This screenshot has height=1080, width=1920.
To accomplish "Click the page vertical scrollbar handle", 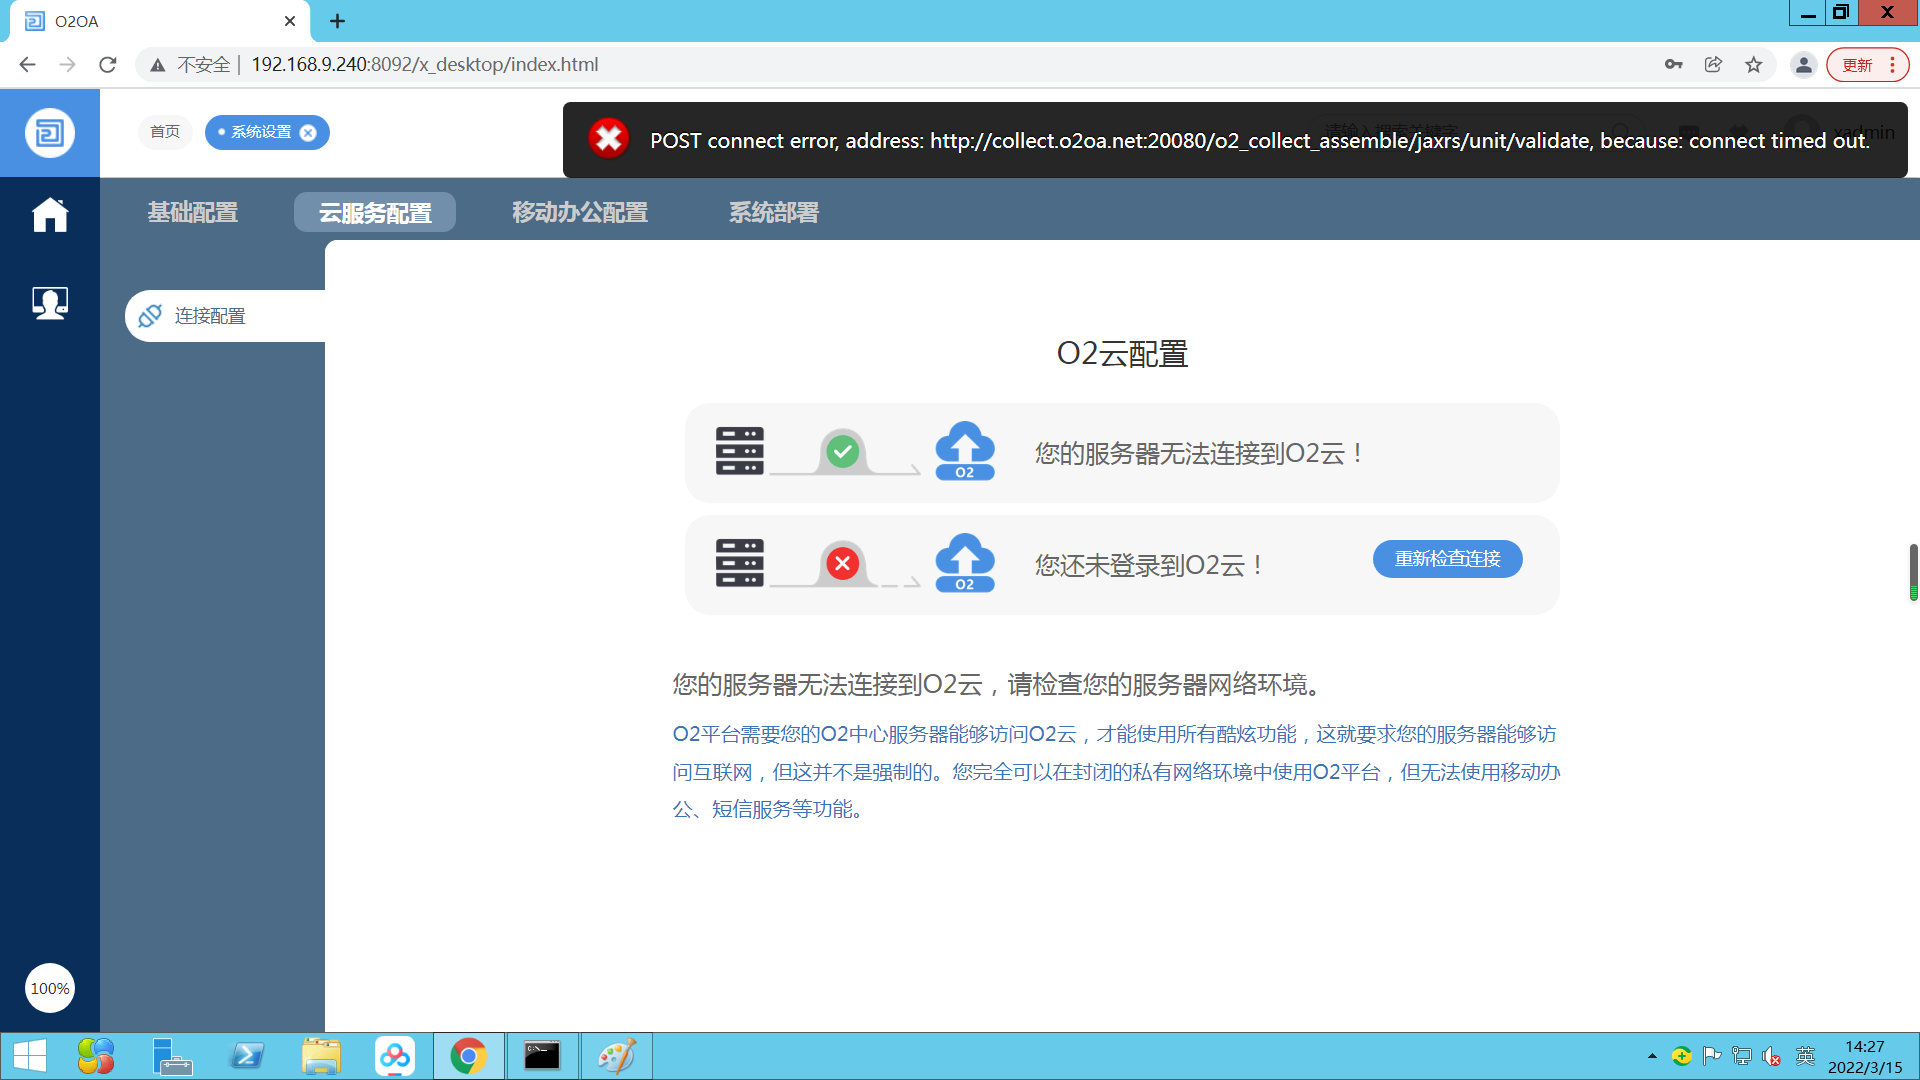I will 1913,570.
